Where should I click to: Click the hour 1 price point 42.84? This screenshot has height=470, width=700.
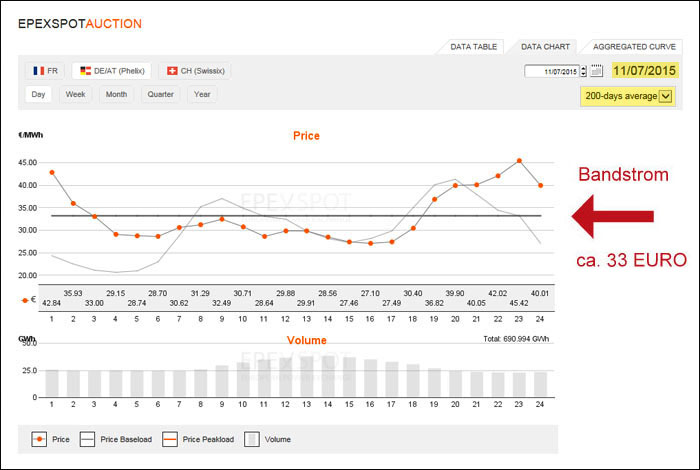(52, 172)
